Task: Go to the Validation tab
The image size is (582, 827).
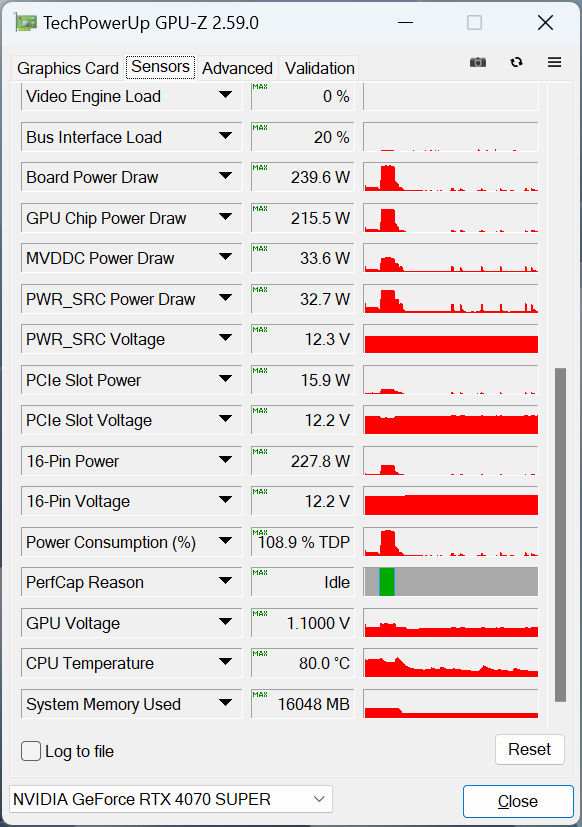Action: tap(319, 68)
